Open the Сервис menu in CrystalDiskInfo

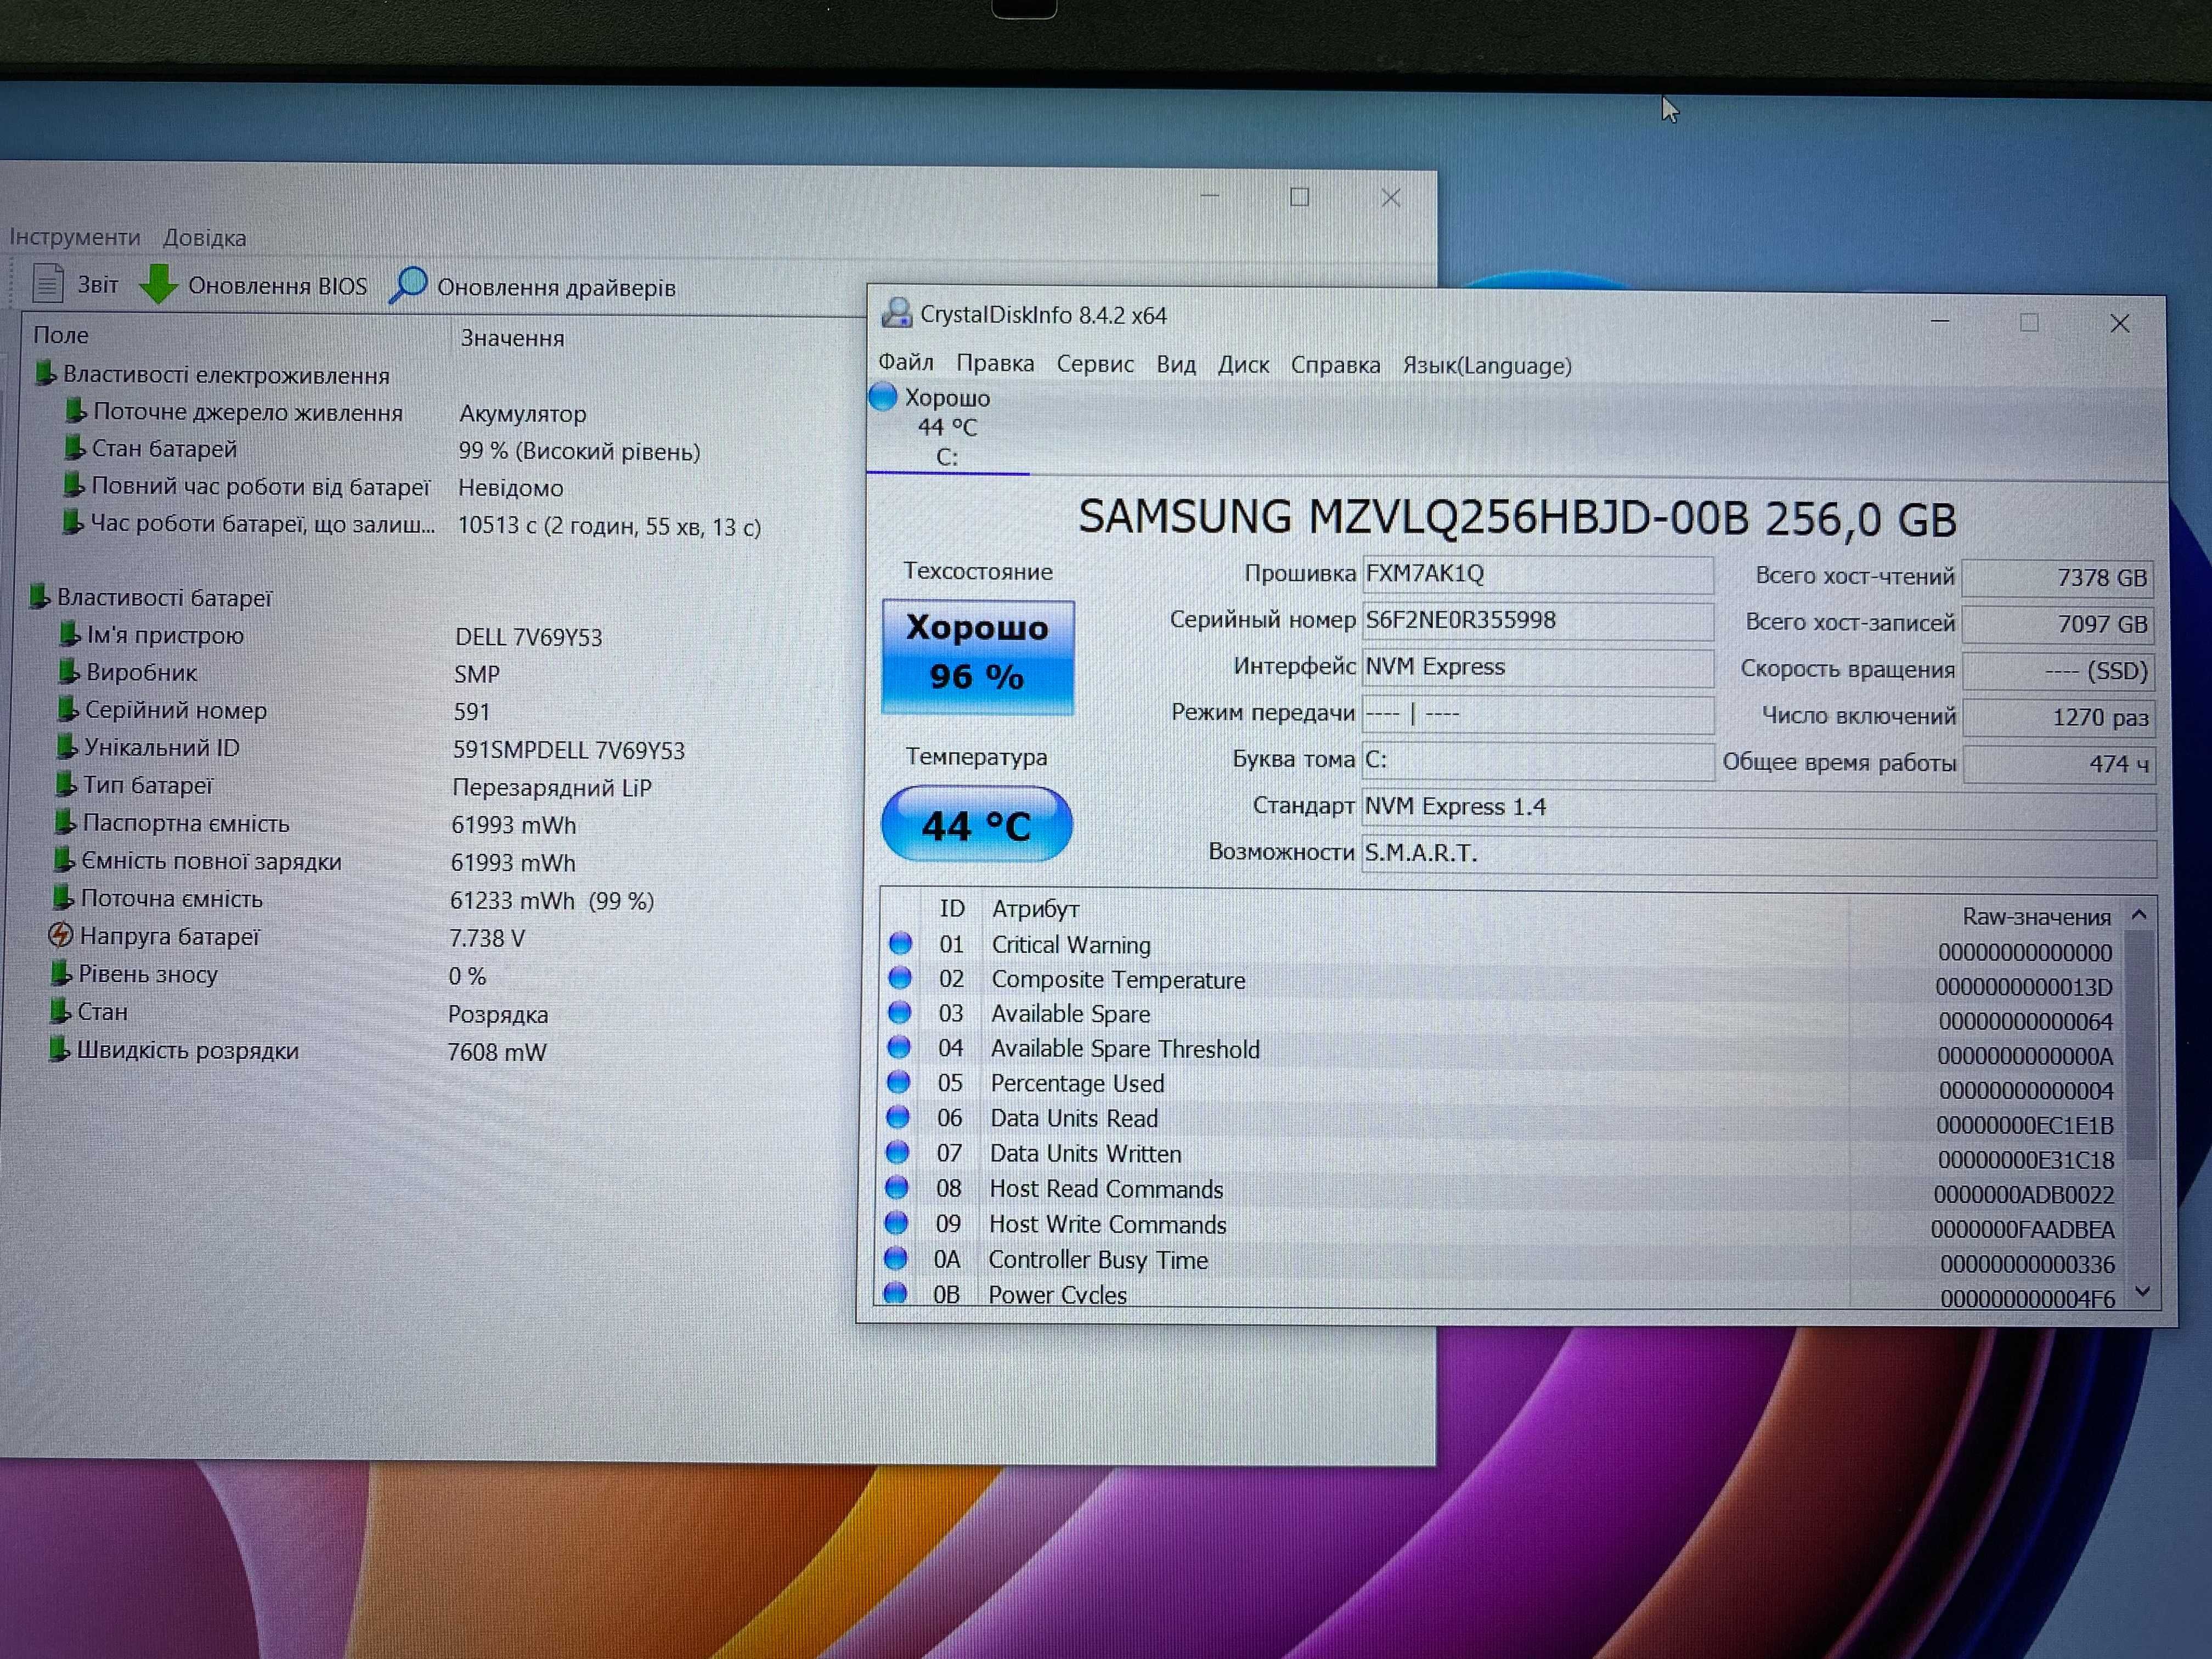(1095, 364)
